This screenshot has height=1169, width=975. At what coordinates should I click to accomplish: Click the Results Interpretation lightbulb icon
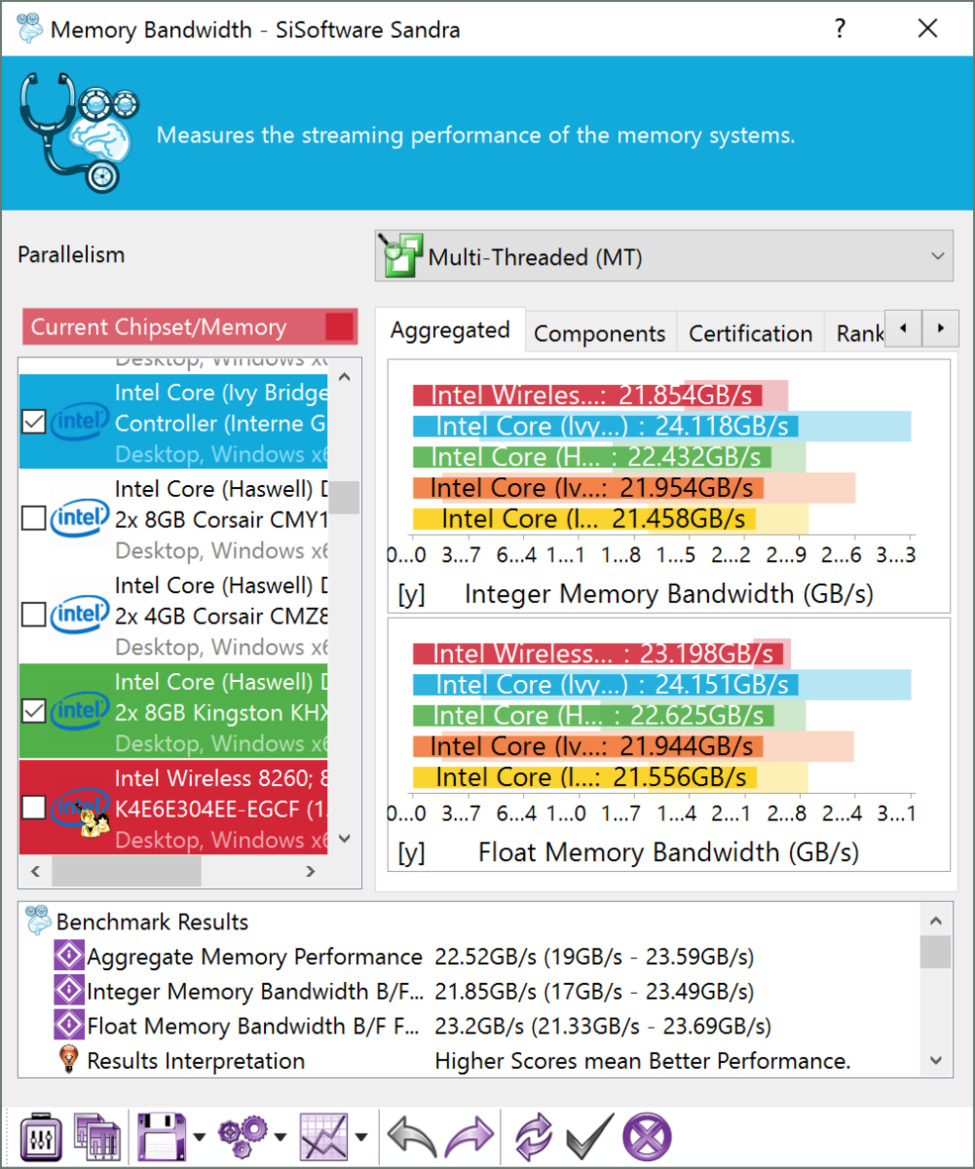[69, 1060]
